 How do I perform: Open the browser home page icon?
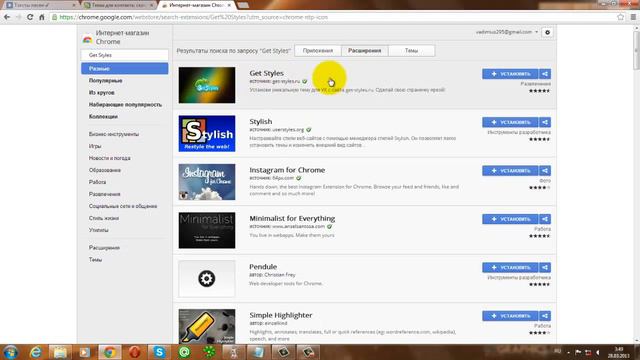[x=42, y=17]
